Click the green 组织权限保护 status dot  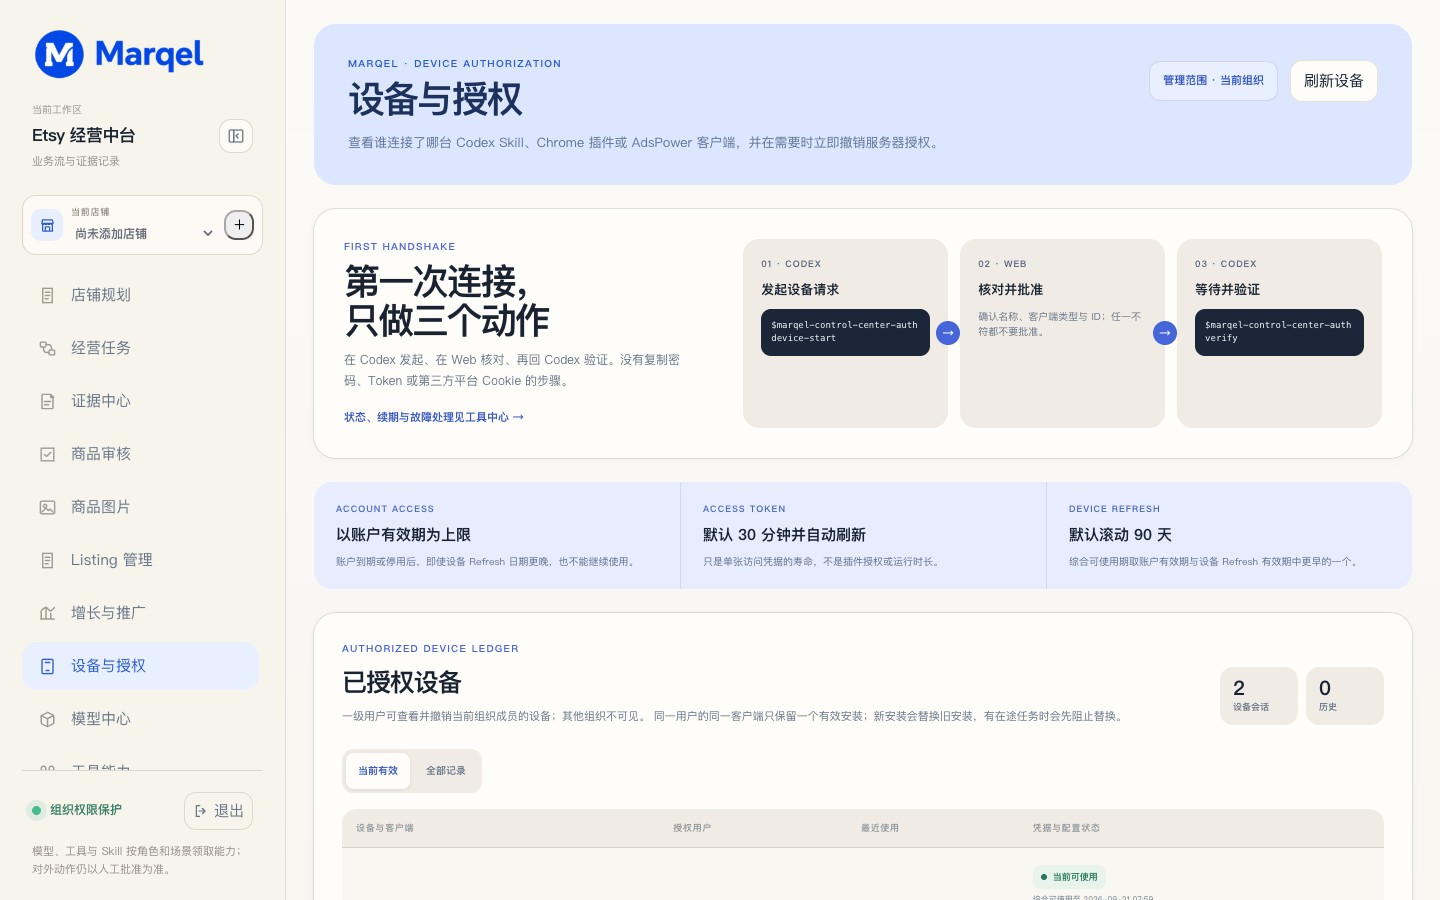click(37, 810)
